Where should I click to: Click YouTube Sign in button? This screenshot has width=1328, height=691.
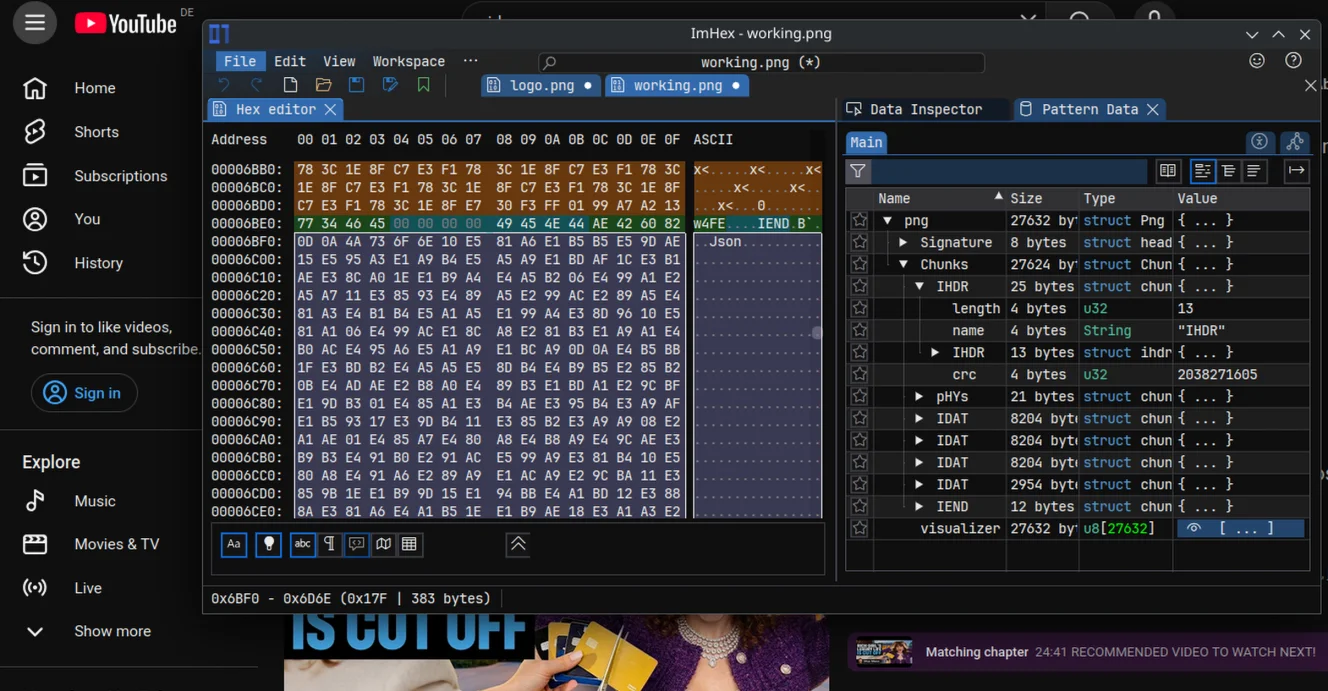point(83,393)
